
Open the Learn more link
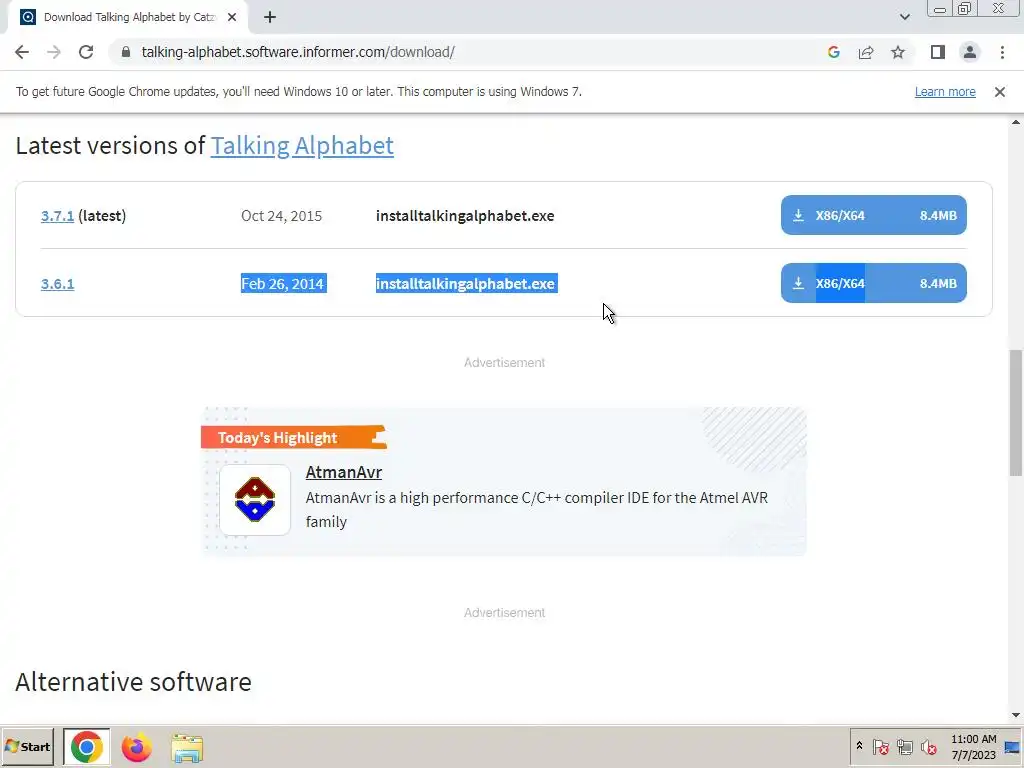(x=945, y=92)
